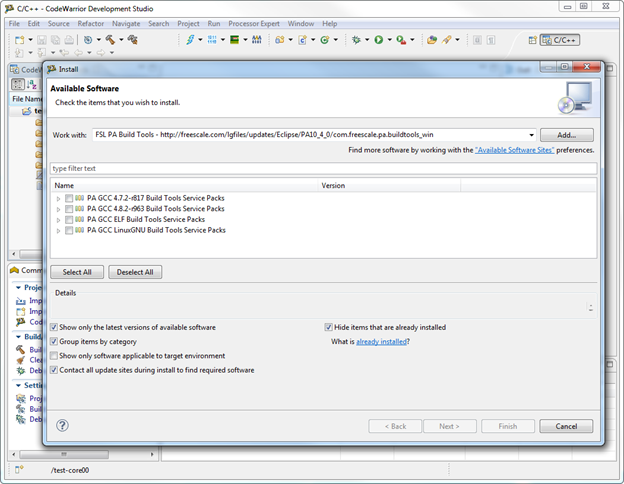Toggle Hide items already installed checkbox

[328, 328]
